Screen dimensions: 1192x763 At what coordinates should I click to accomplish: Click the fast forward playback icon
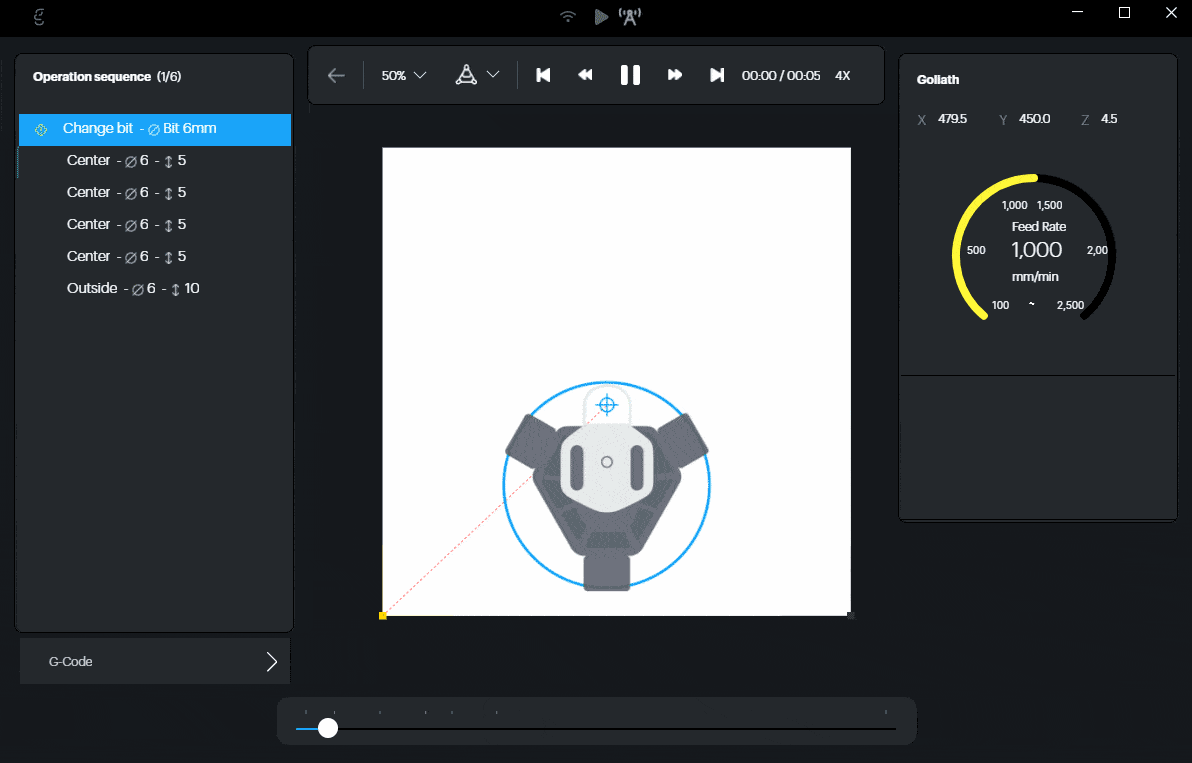[675, 75]
